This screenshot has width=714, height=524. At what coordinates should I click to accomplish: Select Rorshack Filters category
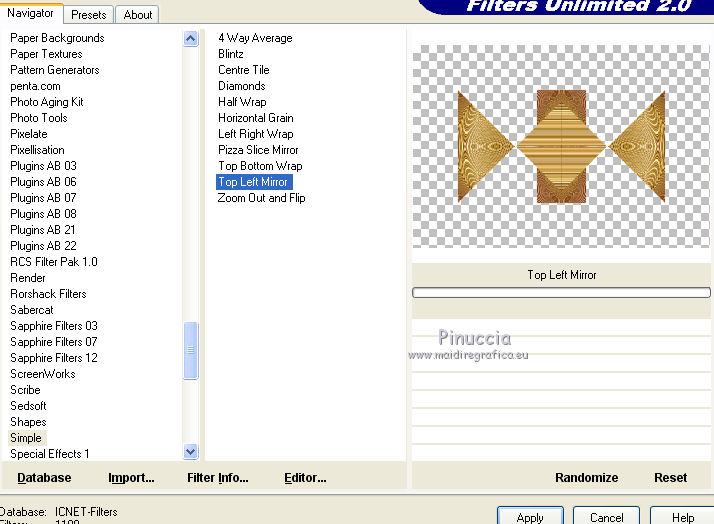tap(48, 294)
